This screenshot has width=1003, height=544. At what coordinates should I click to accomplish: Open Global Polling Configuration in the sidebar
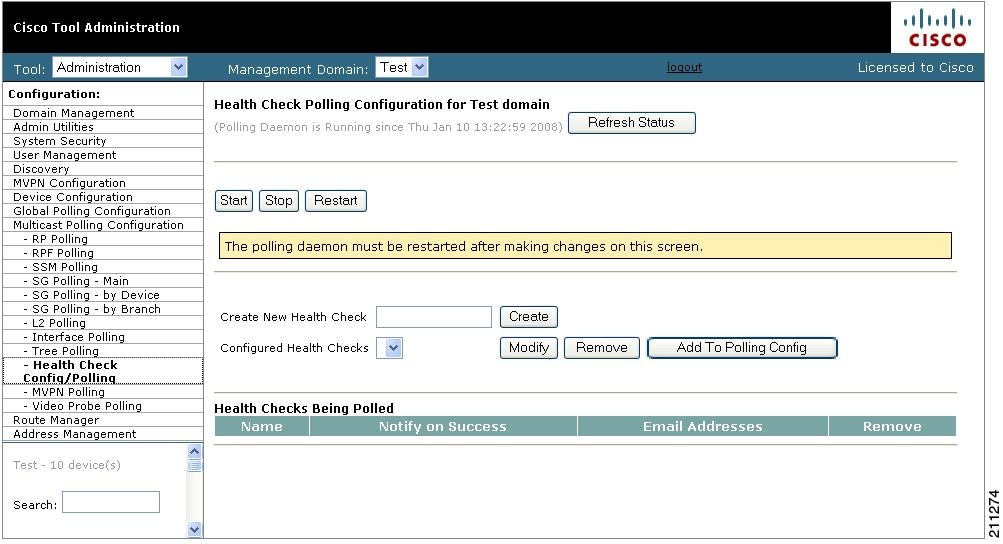pos(91,212)
